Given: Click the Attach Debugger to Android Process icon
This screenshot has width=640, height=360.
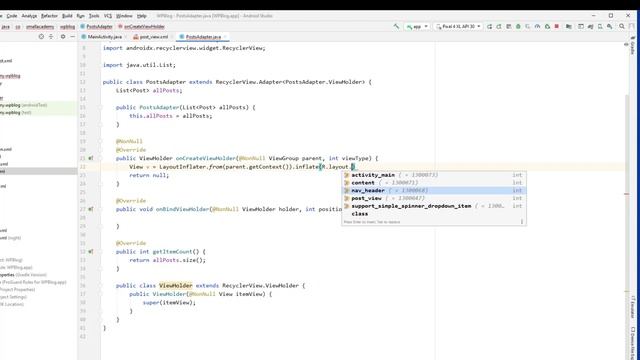Looking at the screenshot, I should (x=547, y=27).
